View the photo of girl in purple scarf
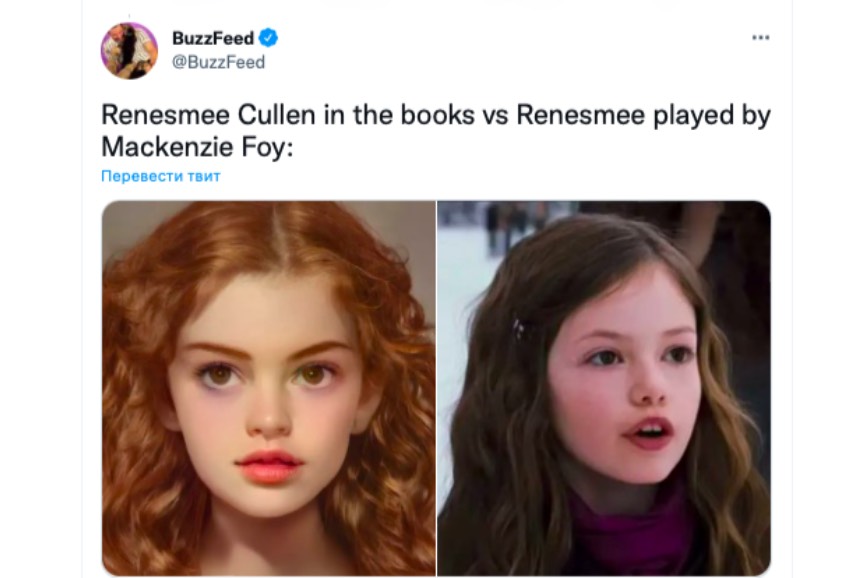The image size is (868, 578). (604, 388)
